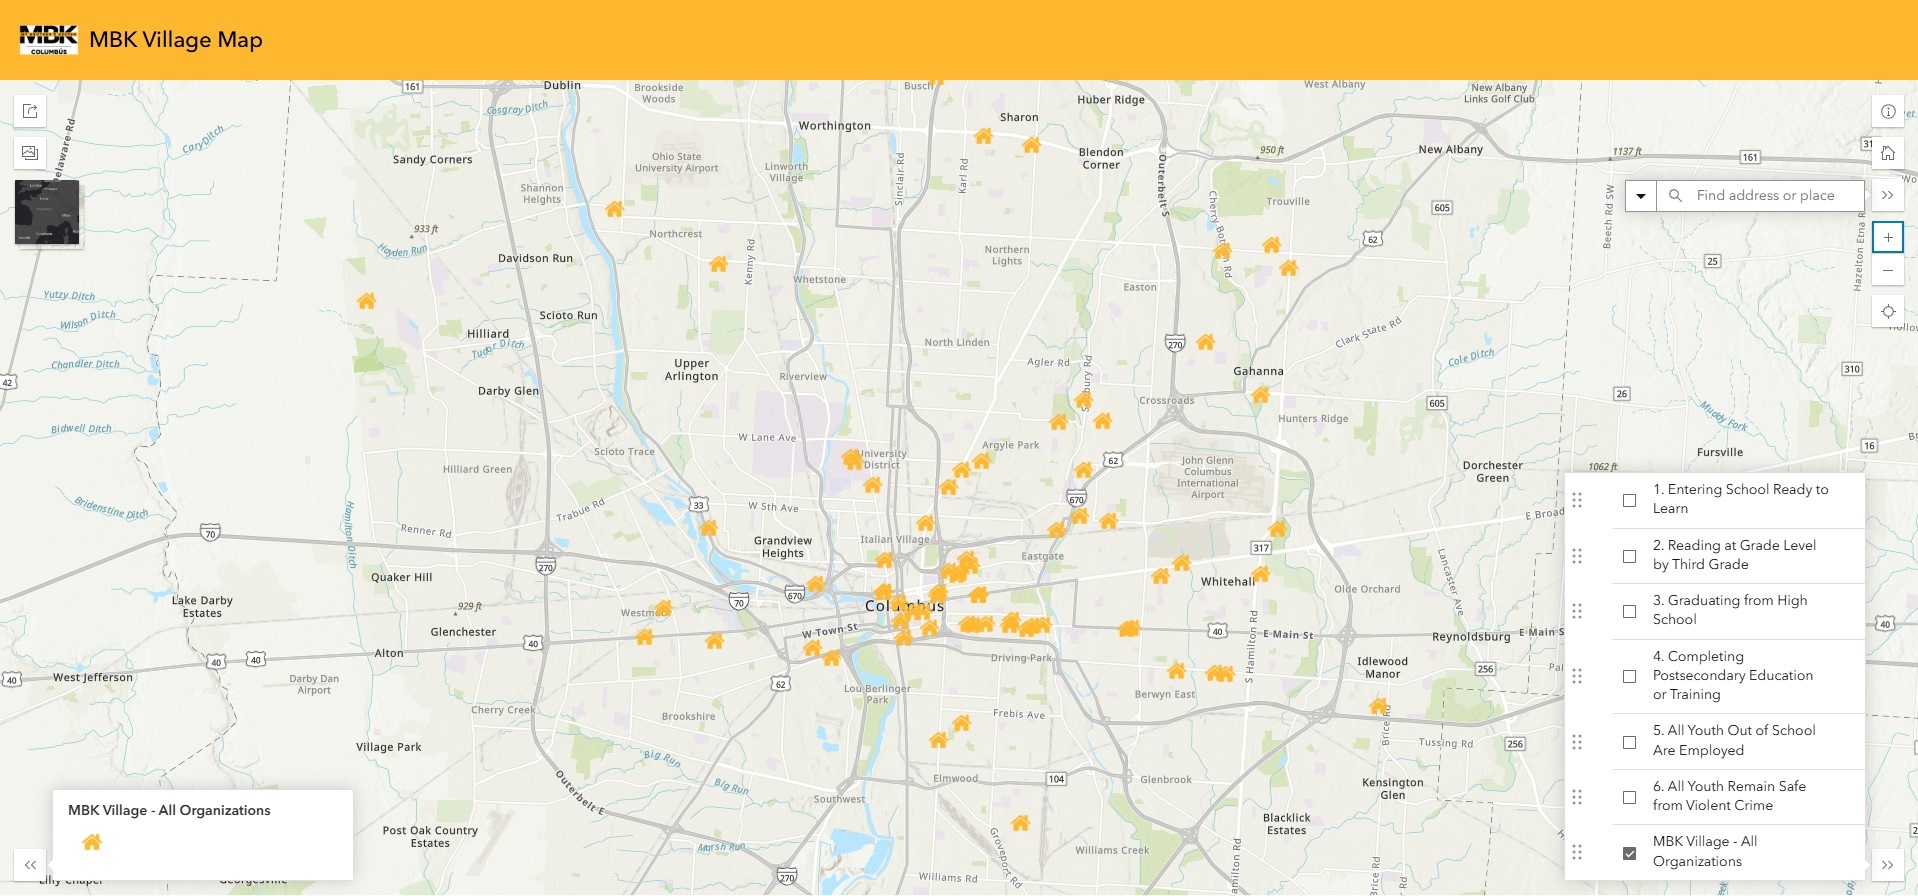1918x896 pixels.
Task: Collapse the legend panel at bottom-left
Action: click(30, 865)
